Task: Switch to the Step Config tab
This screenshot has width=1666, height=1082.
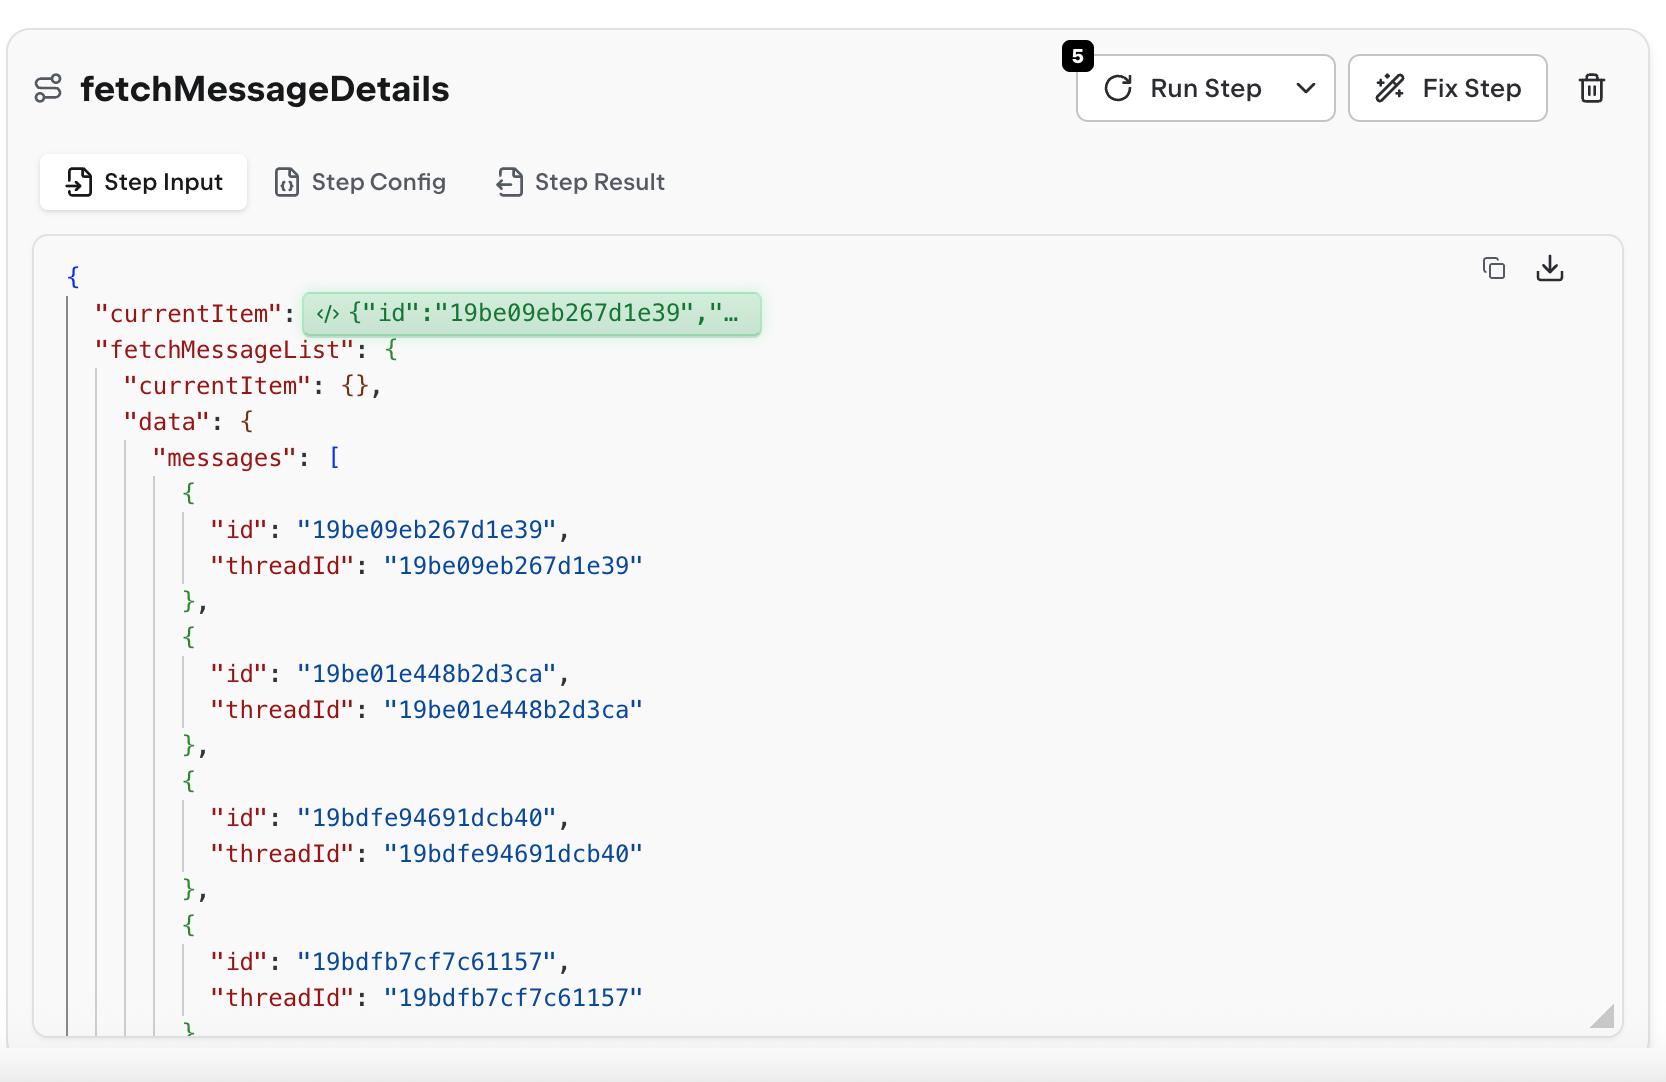Action: click(360, 182)
